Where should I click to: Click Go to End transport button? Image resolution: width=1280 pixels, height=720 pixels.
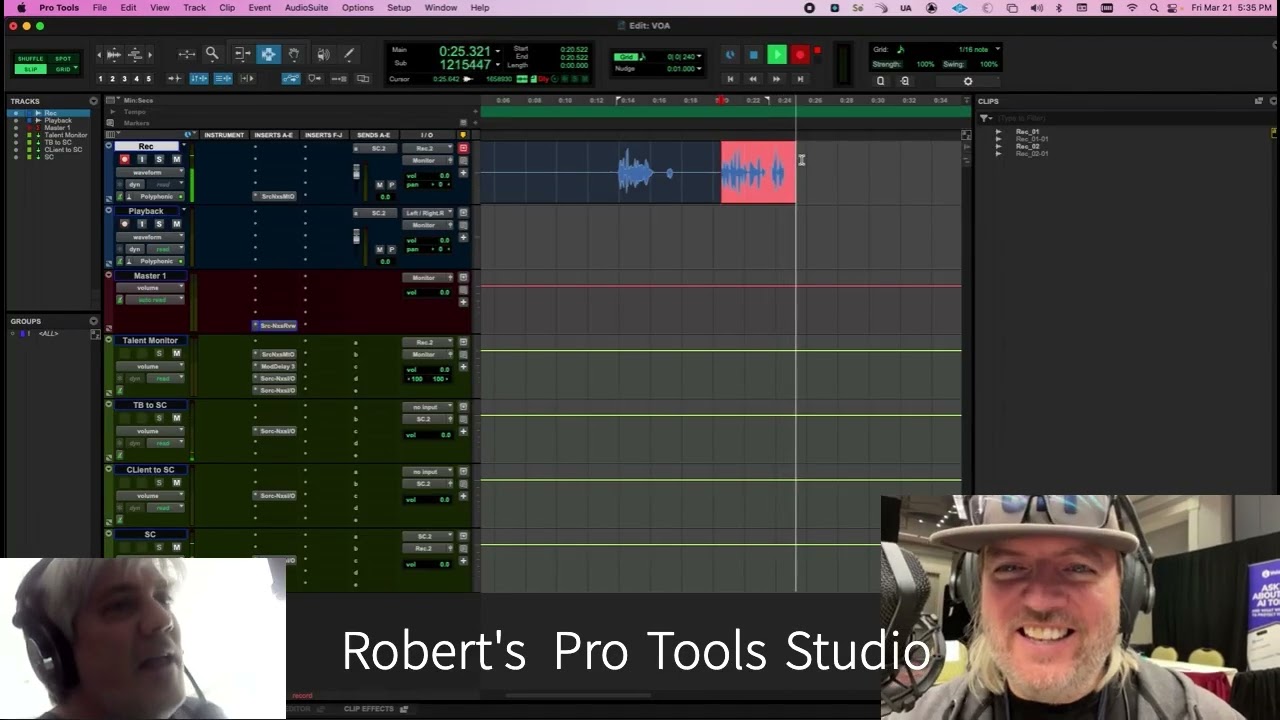pos(800,79)
